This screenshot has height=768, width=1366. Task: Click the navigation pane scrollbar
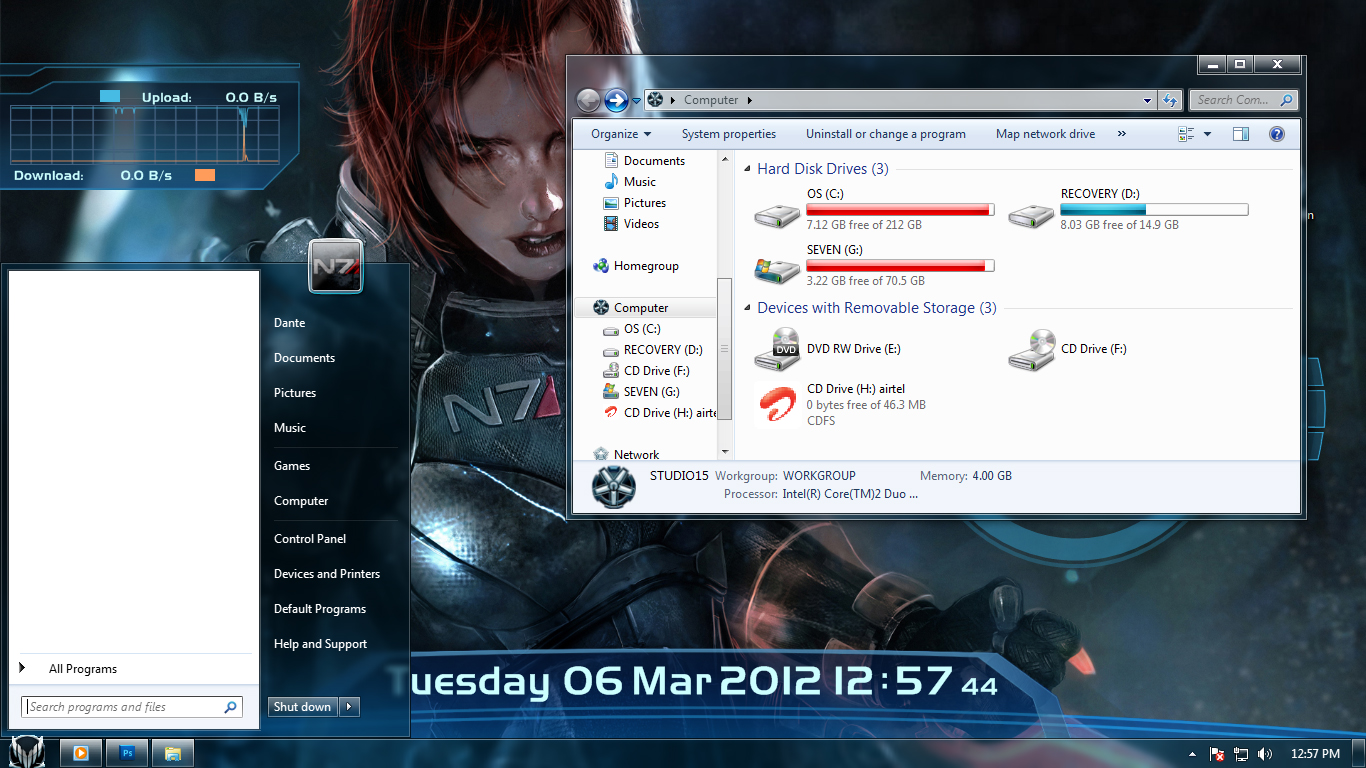pyautogui.click(x=725, y=349)
